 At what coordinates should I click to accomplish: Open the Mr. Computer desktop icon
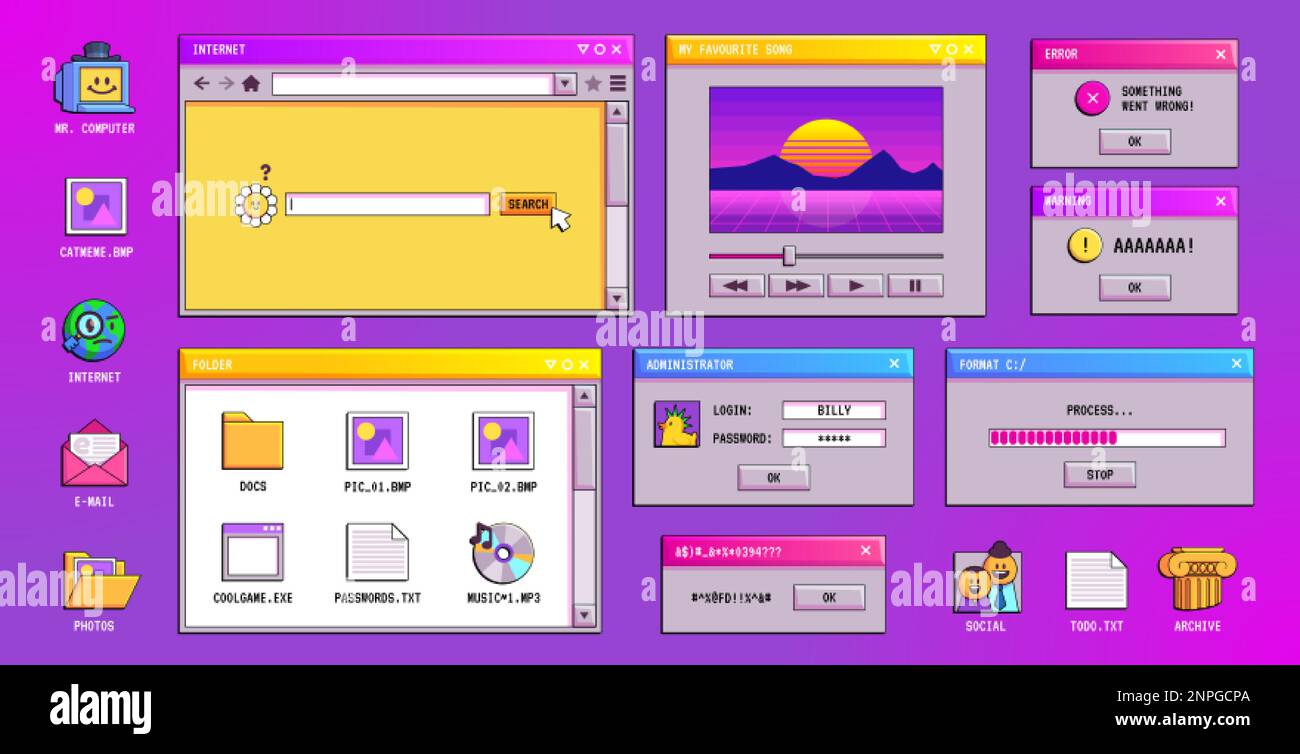click(95, 80)
